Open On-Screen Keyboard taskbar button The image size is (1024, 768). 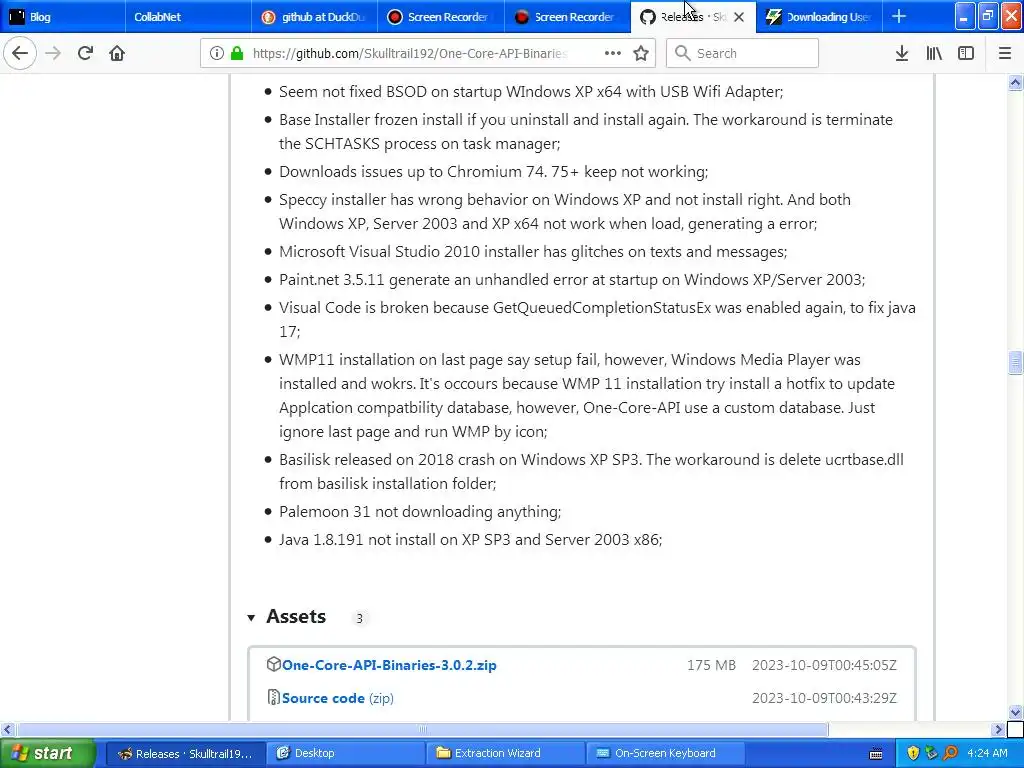click(x=665, y=753)
